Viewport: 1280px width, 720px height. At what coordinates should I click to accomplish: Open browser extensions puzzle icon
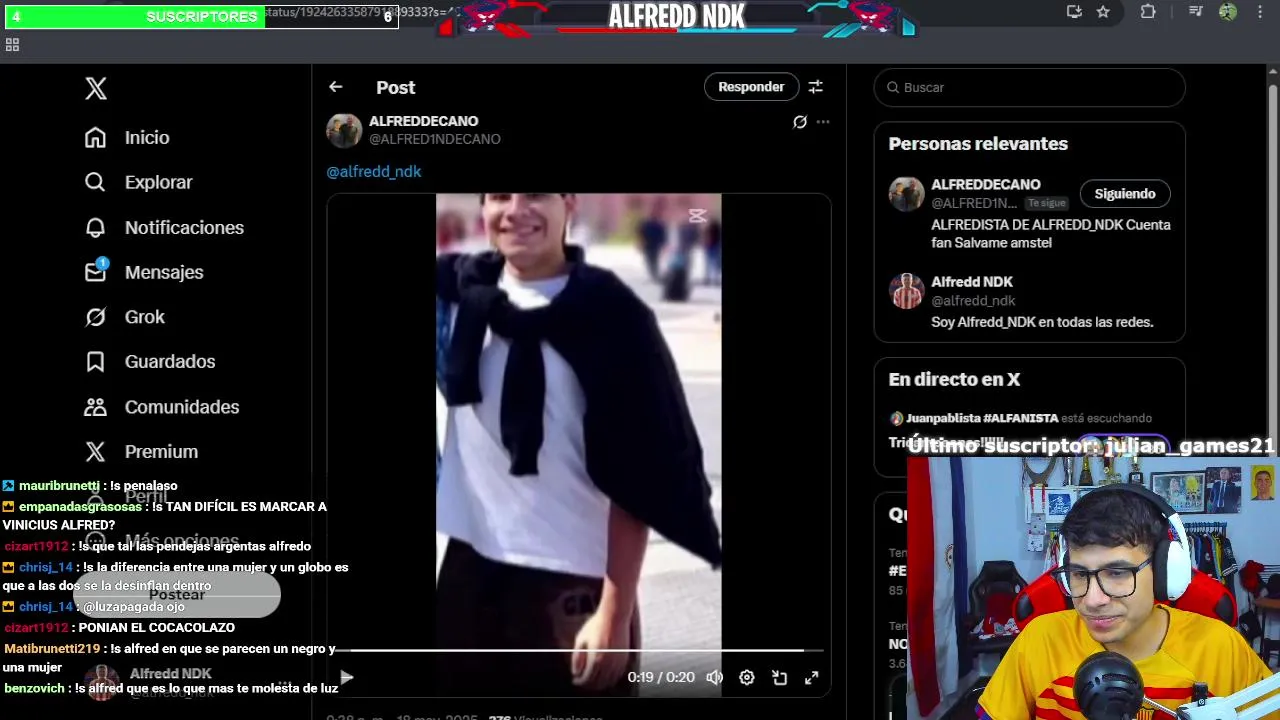tap(1148, 12)
